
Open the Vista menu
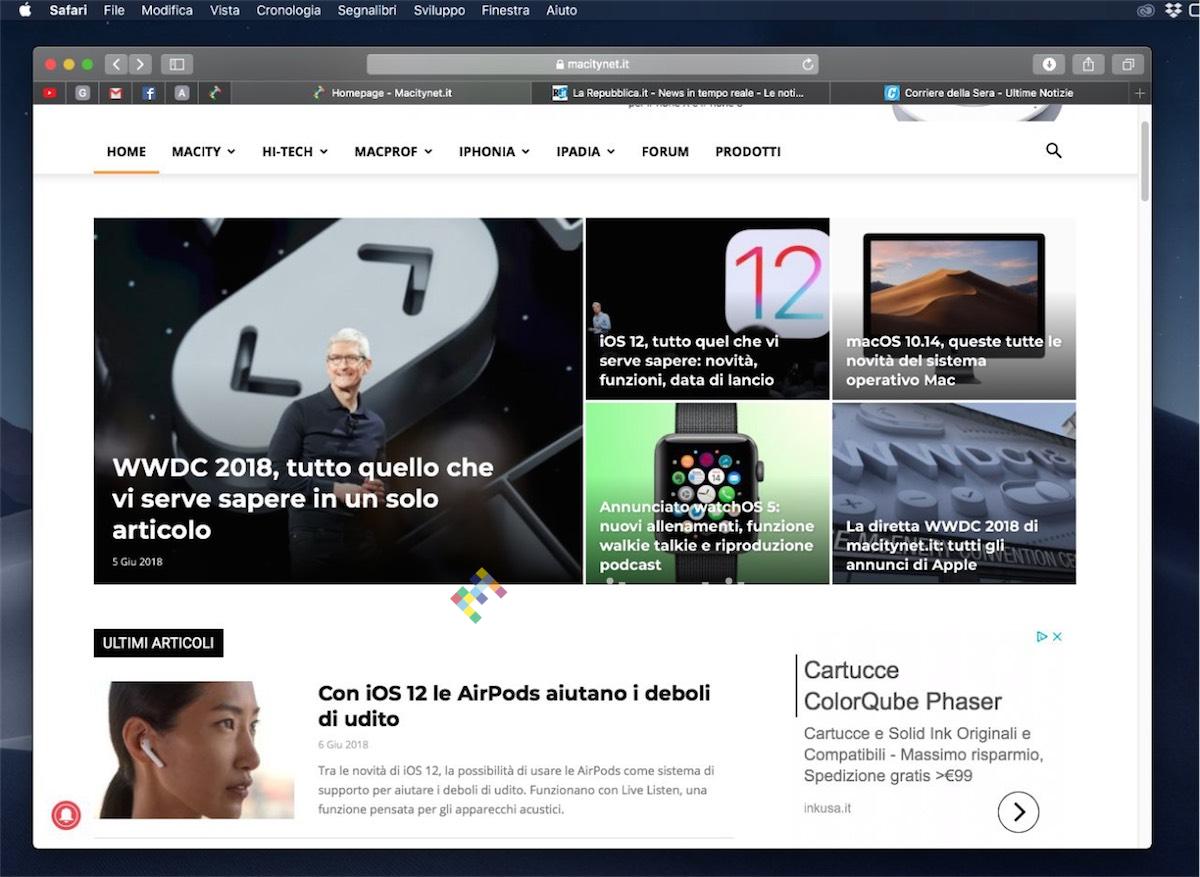(x=225, y=10)
